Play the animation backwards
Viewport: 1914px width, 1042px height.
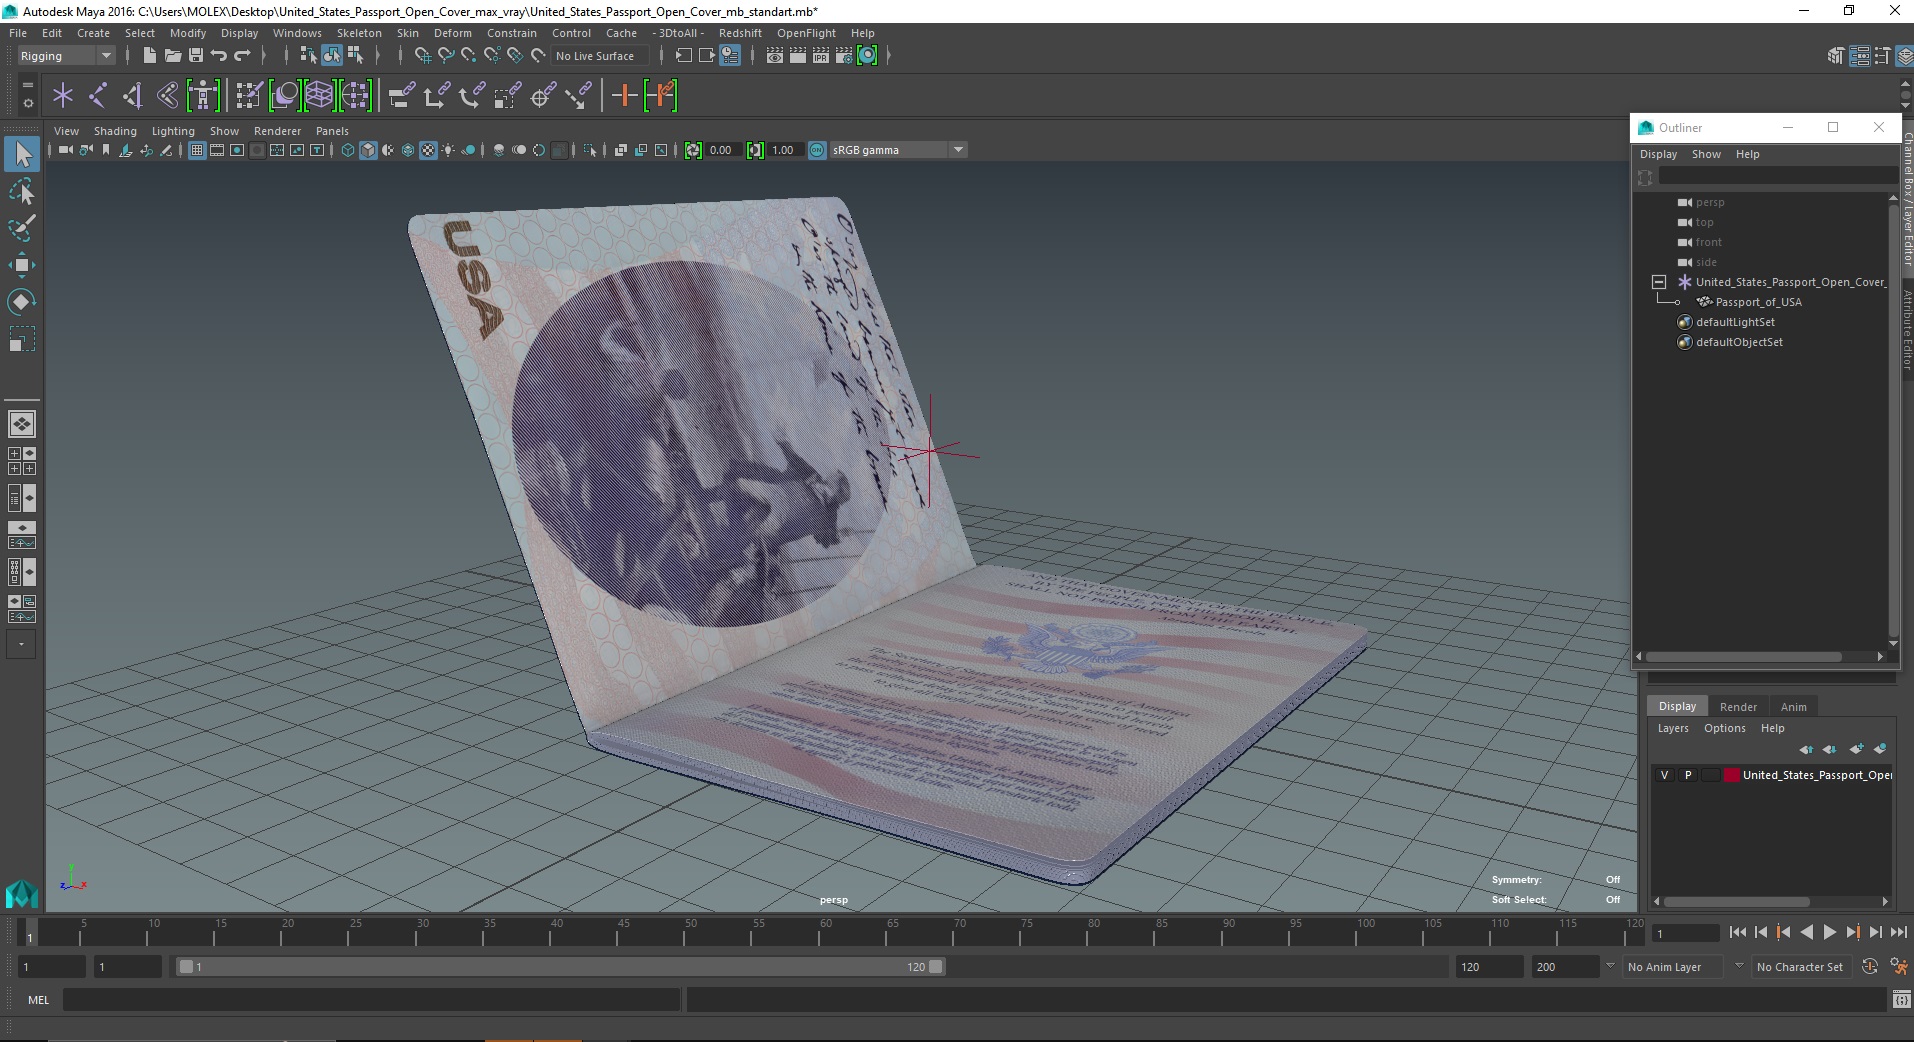coord(1806,932)
